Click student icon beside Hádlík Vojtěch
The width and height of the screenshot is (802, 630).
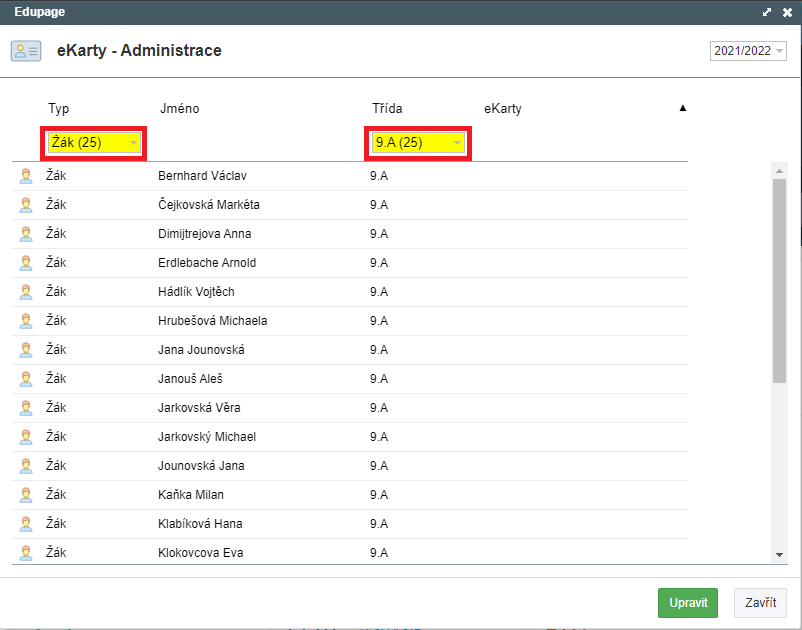click(26, 292)
